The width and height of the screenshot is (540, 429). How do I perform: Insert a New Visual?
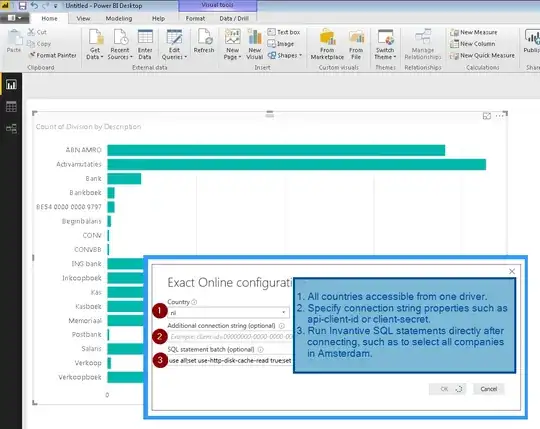(x=255, y=44)
